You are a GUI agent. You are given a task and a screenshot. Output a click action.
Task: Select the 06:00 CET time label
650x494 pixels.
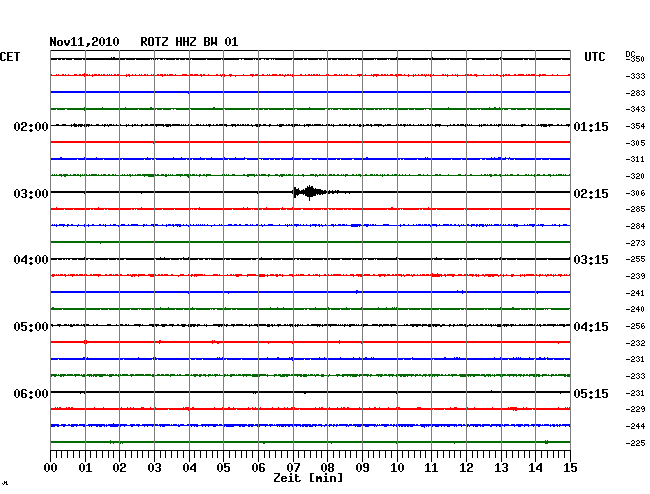coord(31,393)
